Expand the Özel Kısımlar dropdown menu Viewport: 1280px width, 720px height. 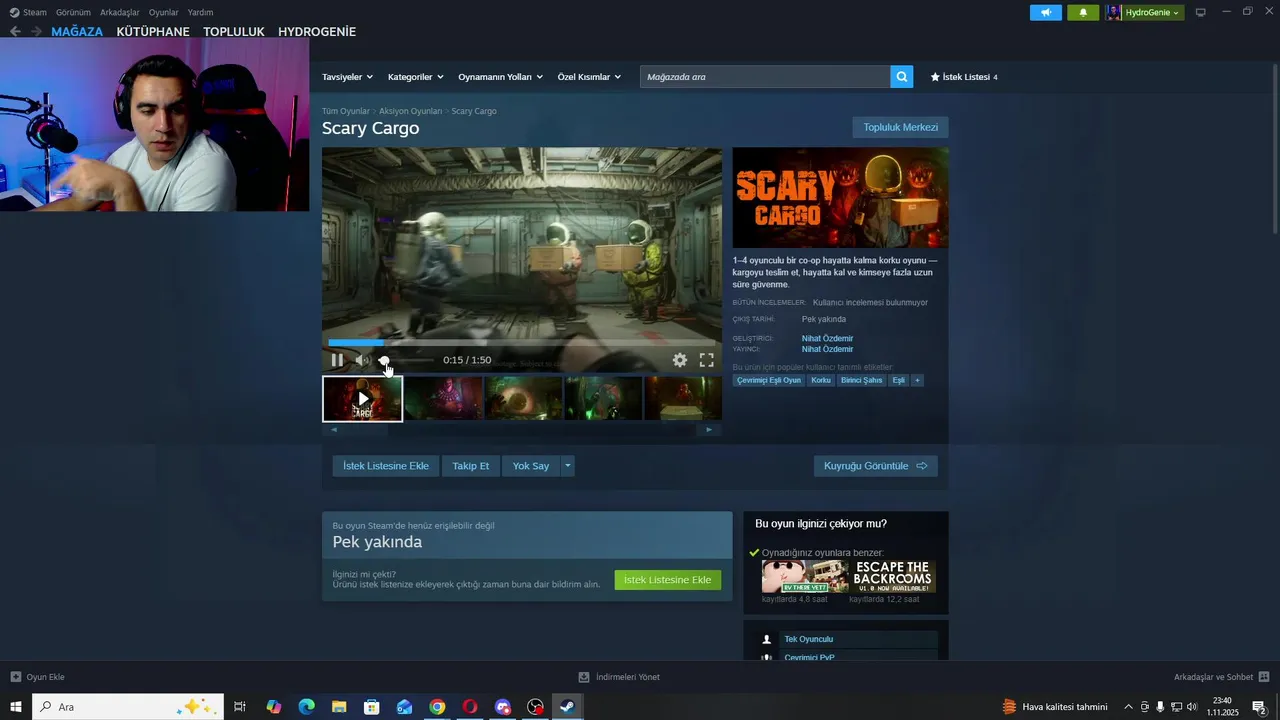(x=589, y=77)
